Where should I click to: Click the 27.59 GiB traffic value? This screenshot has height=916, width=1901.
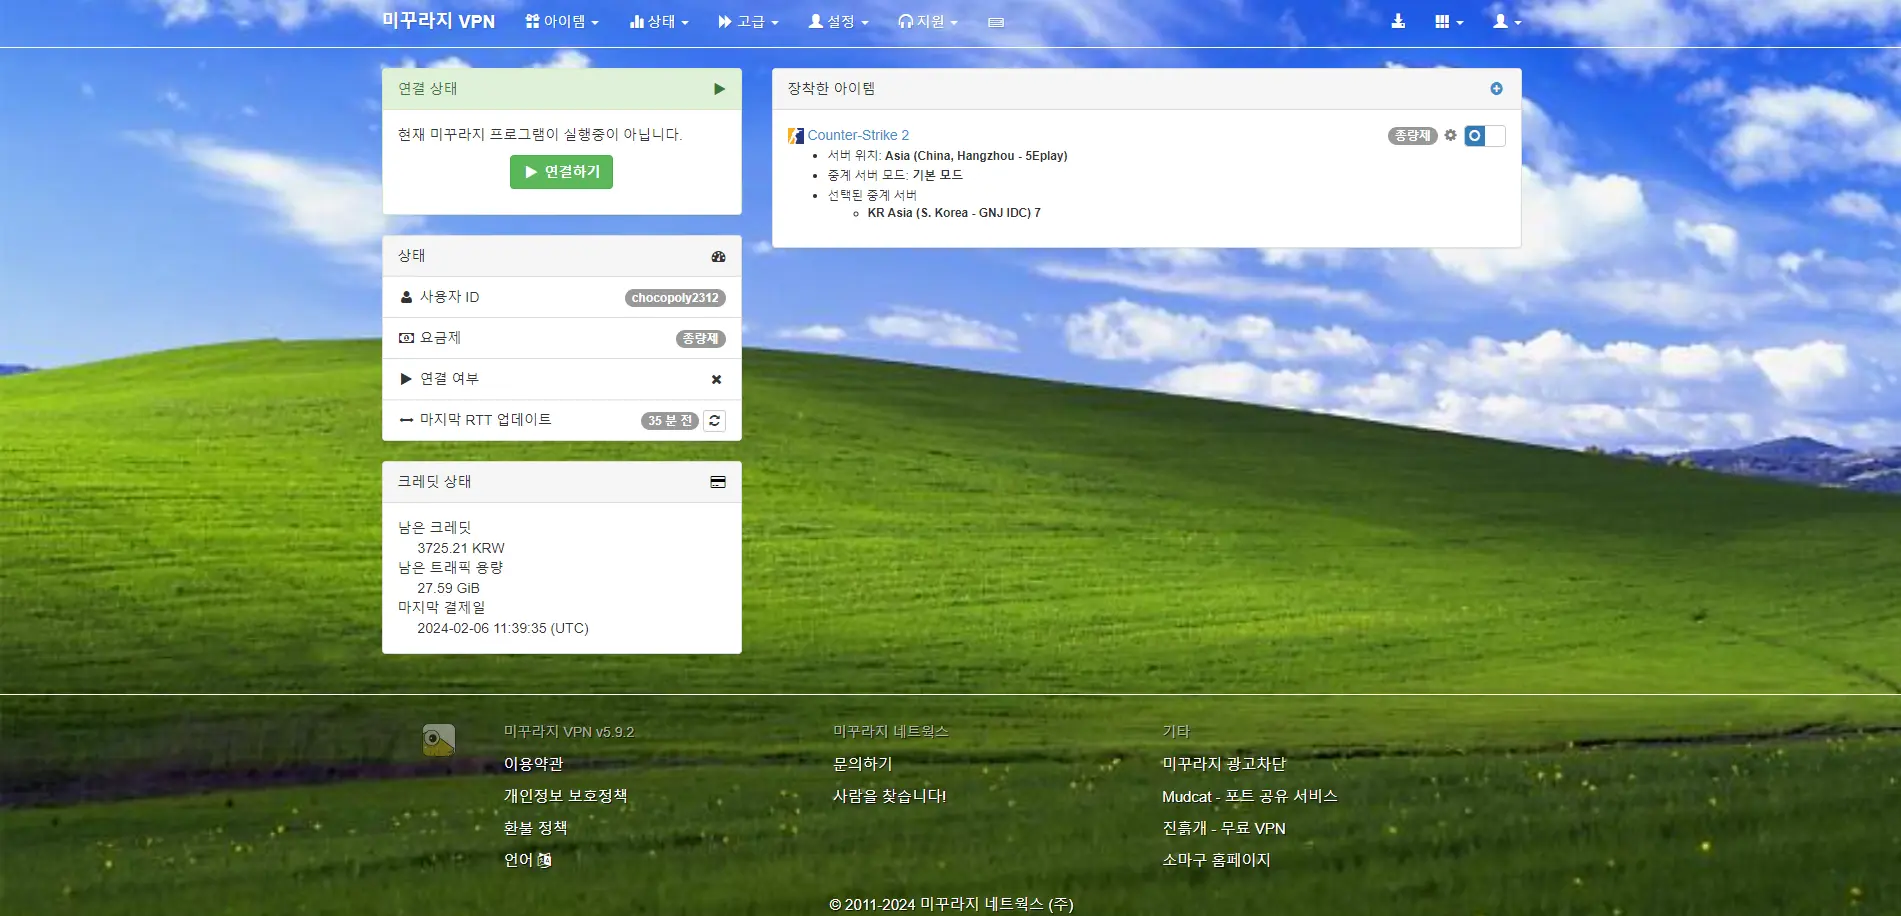(x=448, y=588)
